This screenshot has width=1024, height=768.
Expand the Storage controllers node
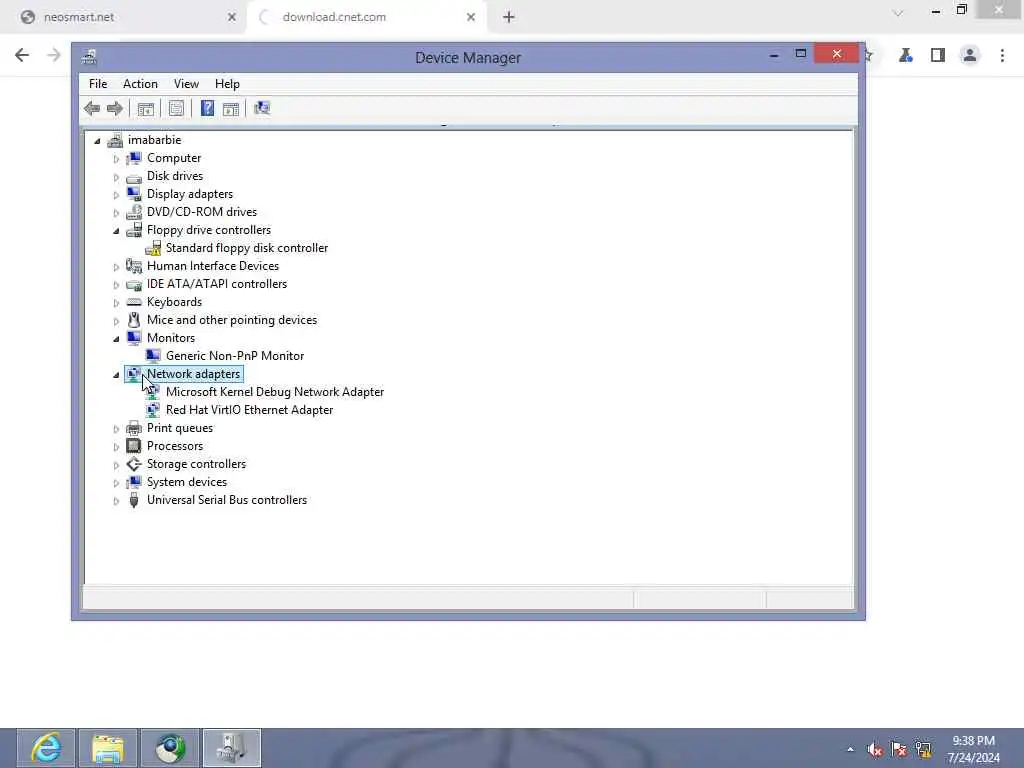click(x=116, y=465)
